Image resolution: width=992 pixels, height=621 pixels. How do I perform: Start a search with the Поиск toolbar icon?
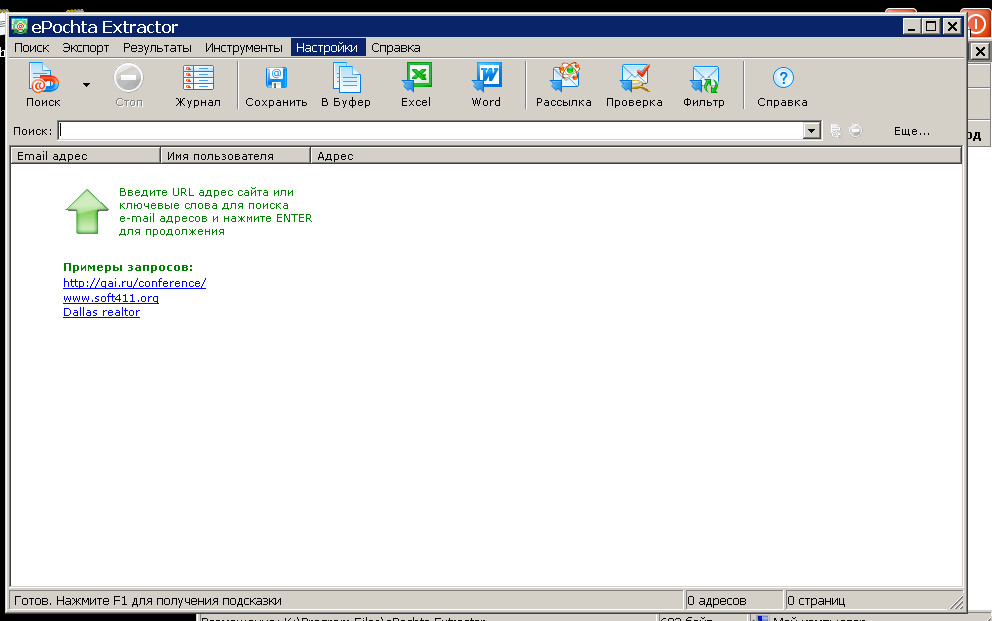point(43,84)
